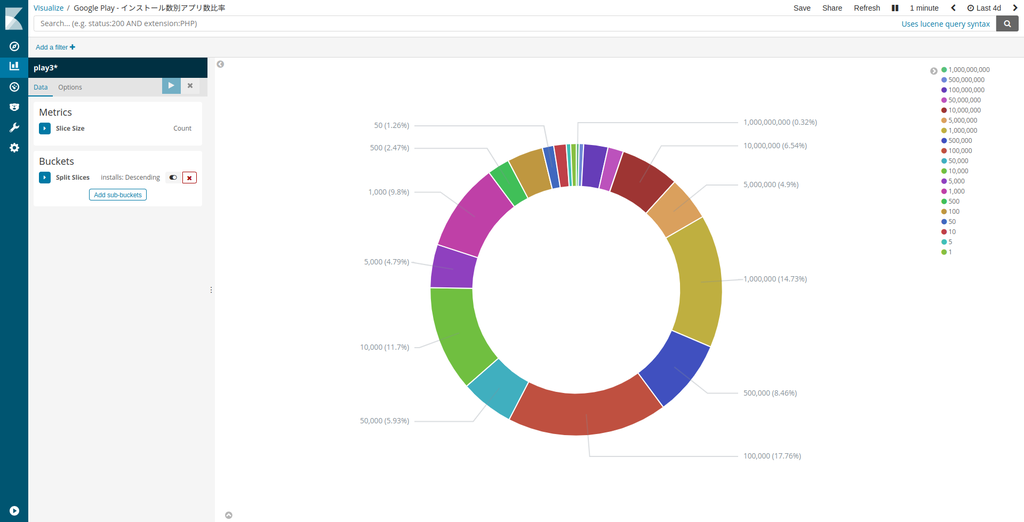Click Save in top menu
1024x522 pixels.
pos(802,8)
